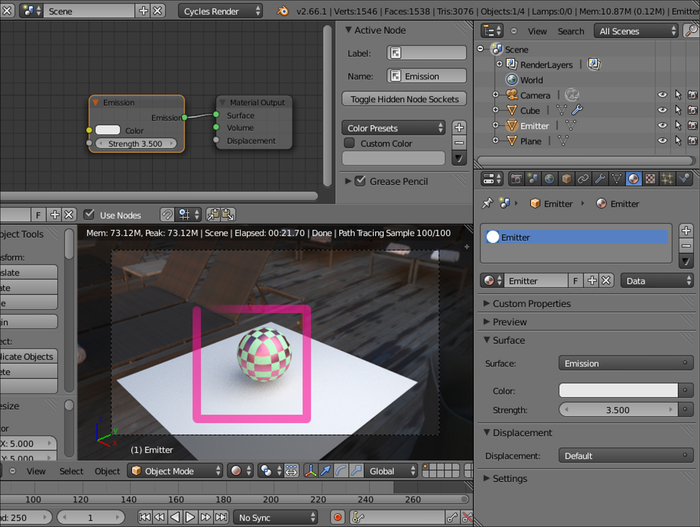
Task: Hide the Camera using its eye icon
Action: tap(661, 95)
